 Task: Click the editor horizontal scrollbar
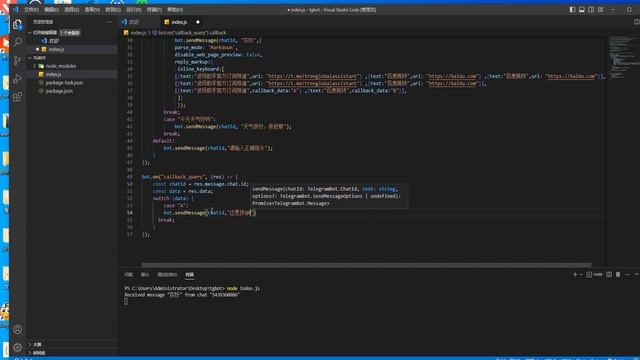366,265
